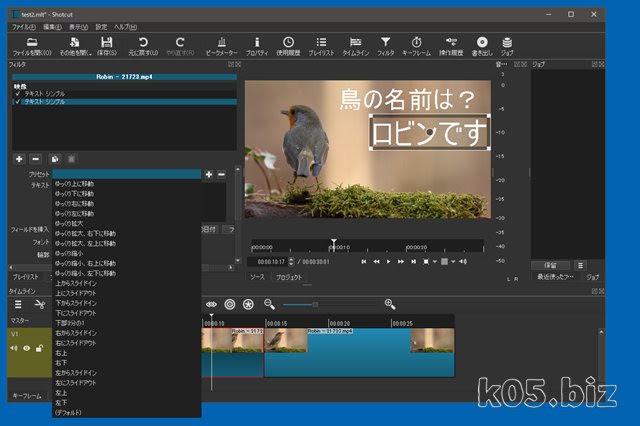Open the 編集 menu
Image resolution: width=640 pixels, height=426 pixels.
pyautogui.click(x=52, y=27)
